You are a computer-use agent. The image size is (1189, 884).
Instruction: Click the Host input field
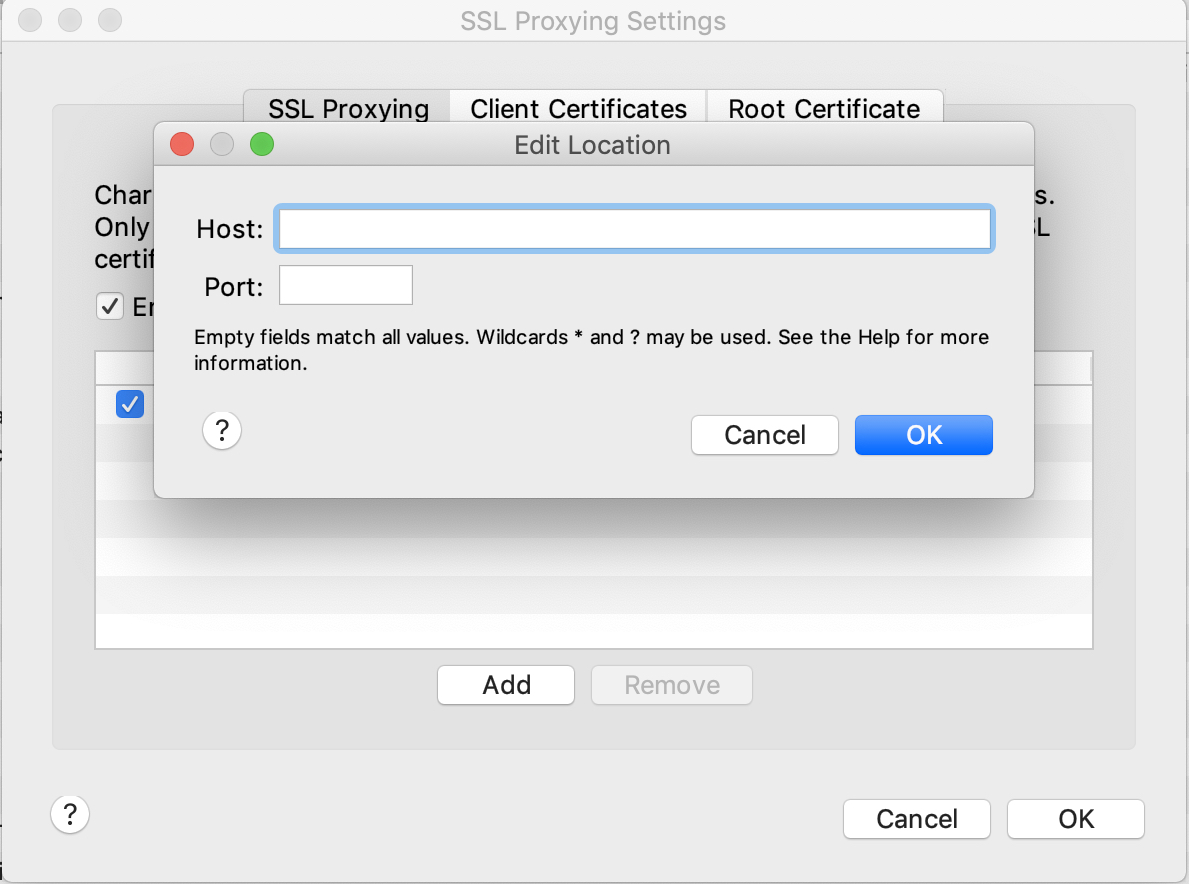pyautogui.click(x=635, y=229)
